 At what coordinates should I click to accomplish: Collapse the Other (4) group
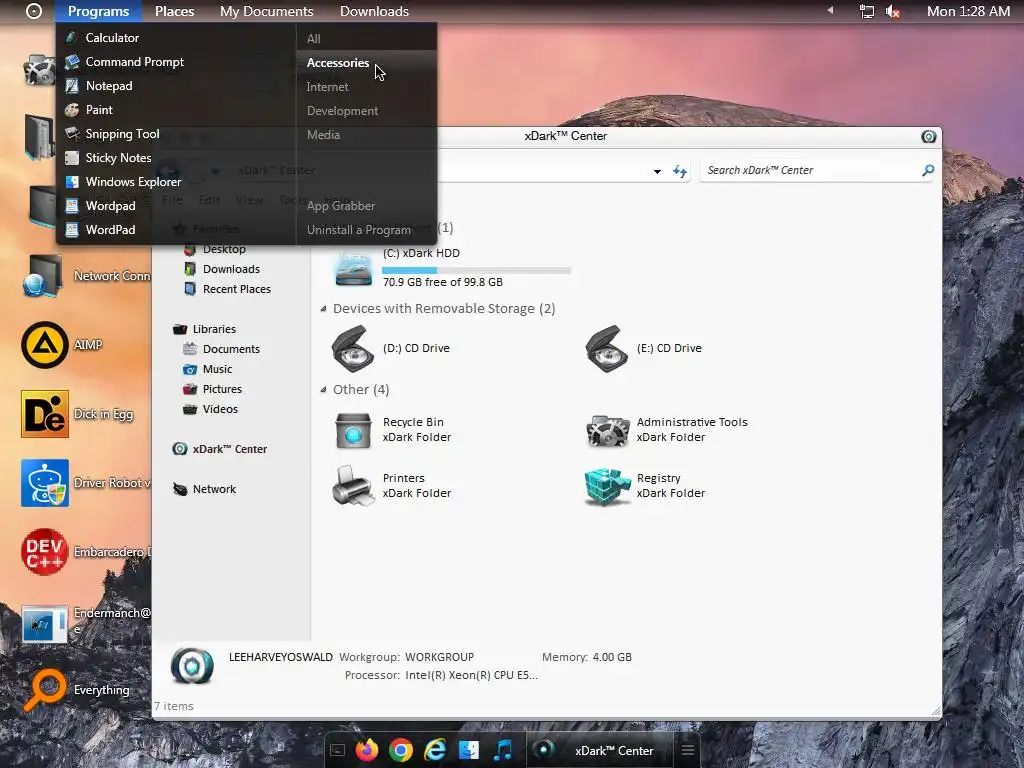(x=323, y=390)
